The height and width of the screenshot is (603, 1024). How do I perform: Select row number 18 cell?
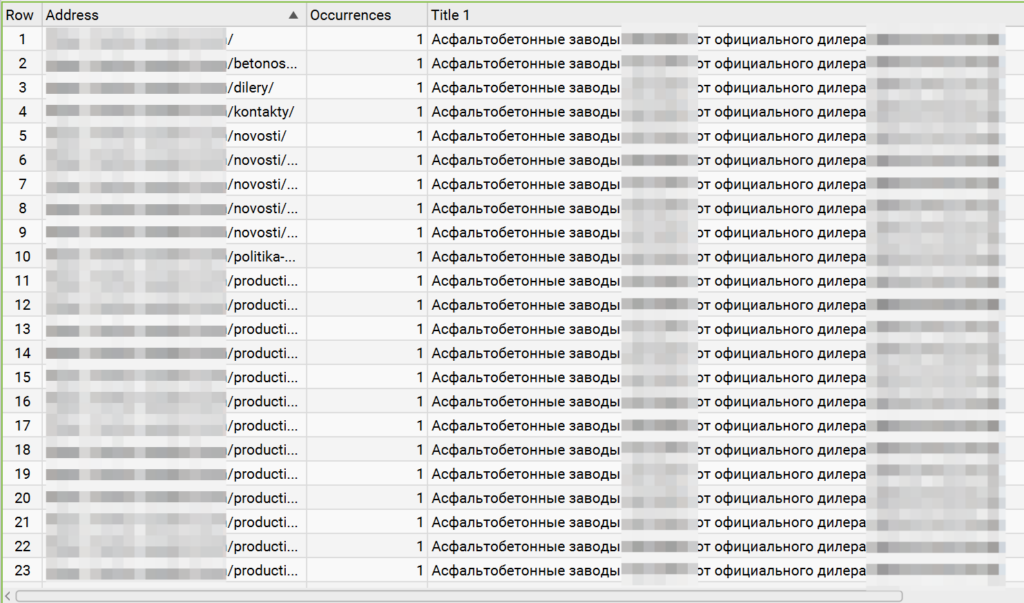point(22,450)
